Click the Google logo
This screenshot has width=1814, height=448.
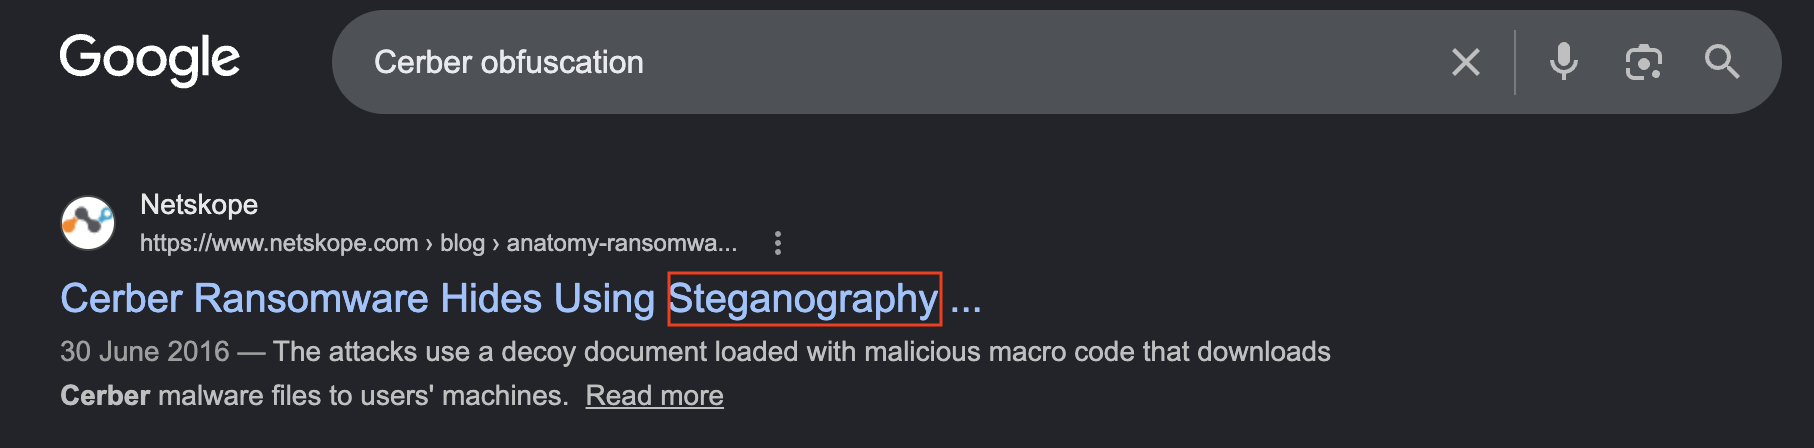point(150,60)
